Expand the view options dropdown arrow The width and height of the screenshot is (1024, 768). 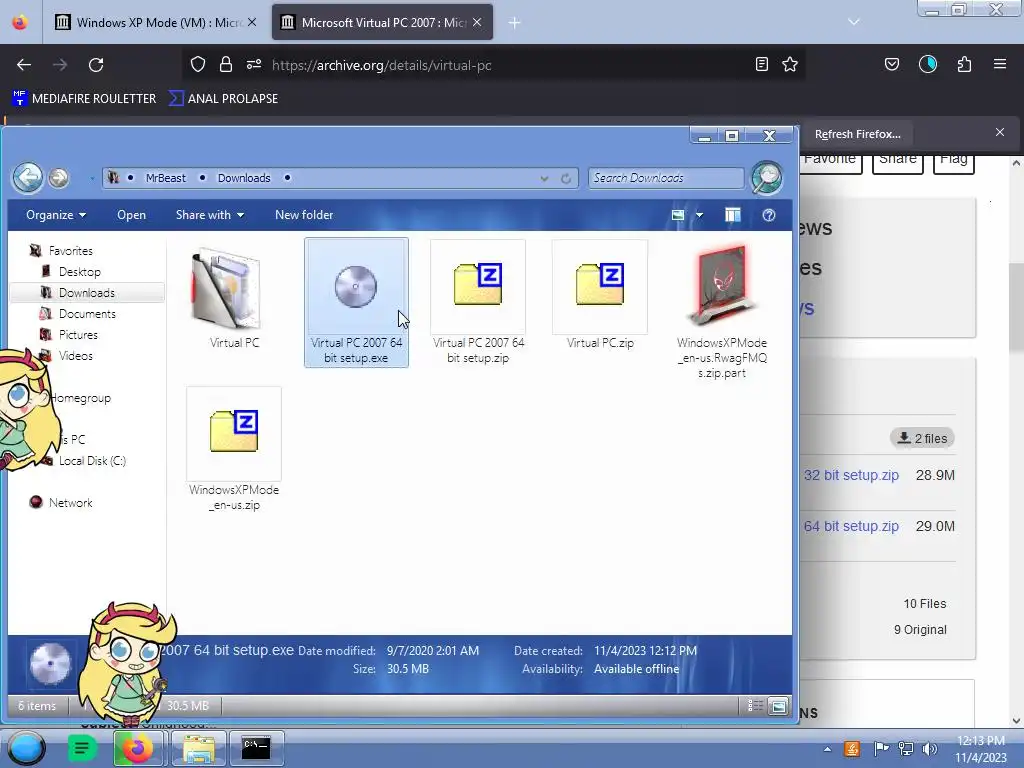coord(699,215)
